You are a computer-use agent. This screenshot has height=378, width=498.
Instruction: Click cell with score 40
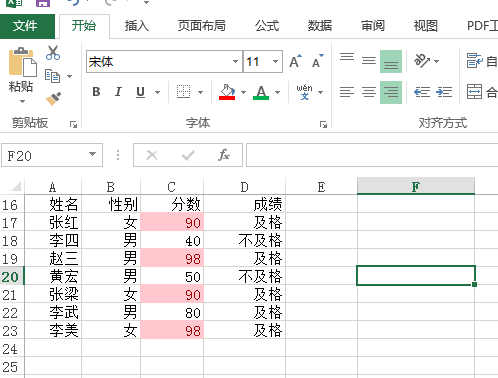point(172,240)
